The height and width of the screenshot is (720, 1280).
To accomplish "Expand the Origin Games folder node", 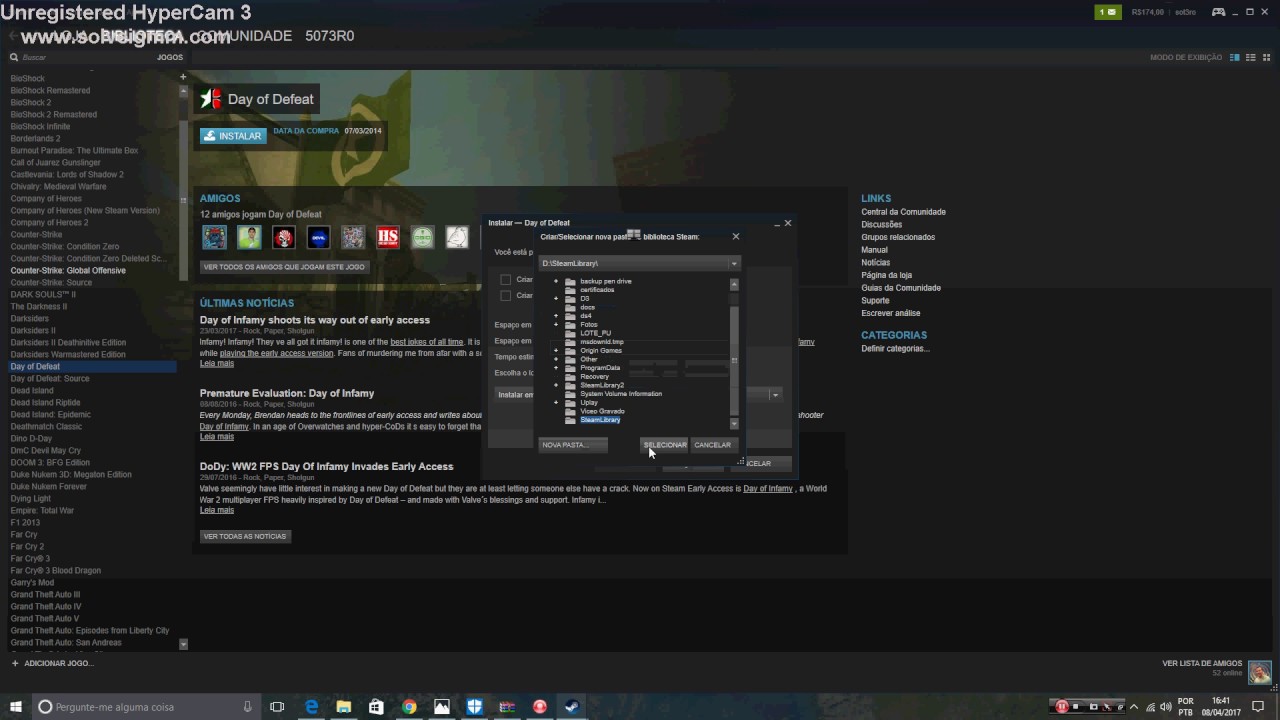I will tap(556, 350).
